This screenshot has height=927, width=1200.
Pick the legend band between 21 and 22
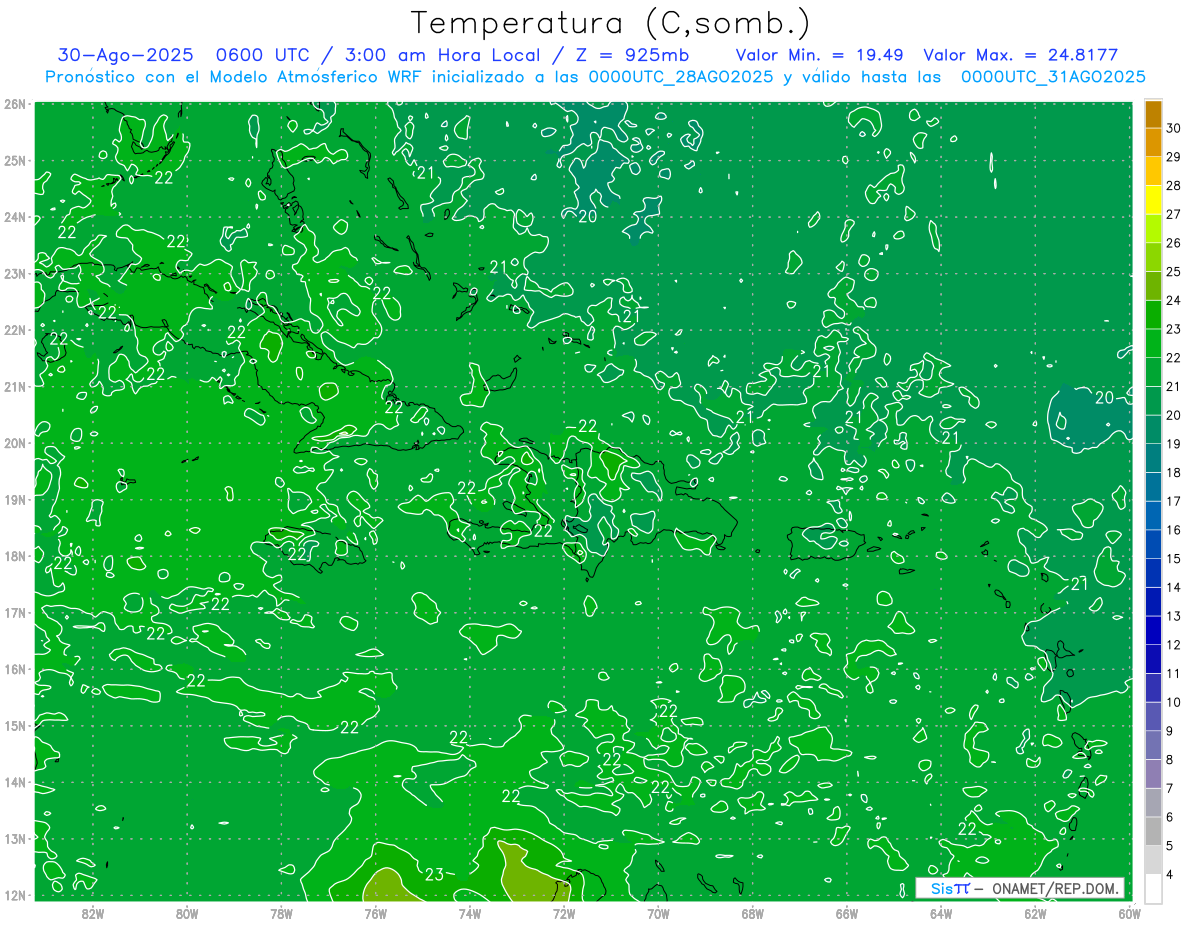[x=1153, y=372]
